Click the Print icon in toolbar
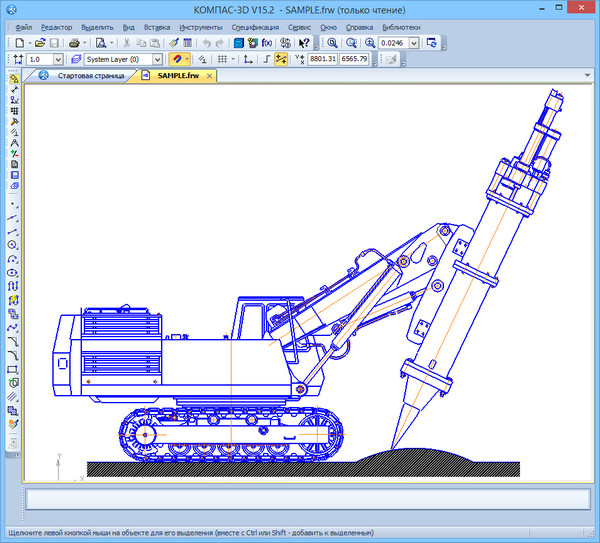The width and height of the screenshot is (600, 543). coord(74,43)
